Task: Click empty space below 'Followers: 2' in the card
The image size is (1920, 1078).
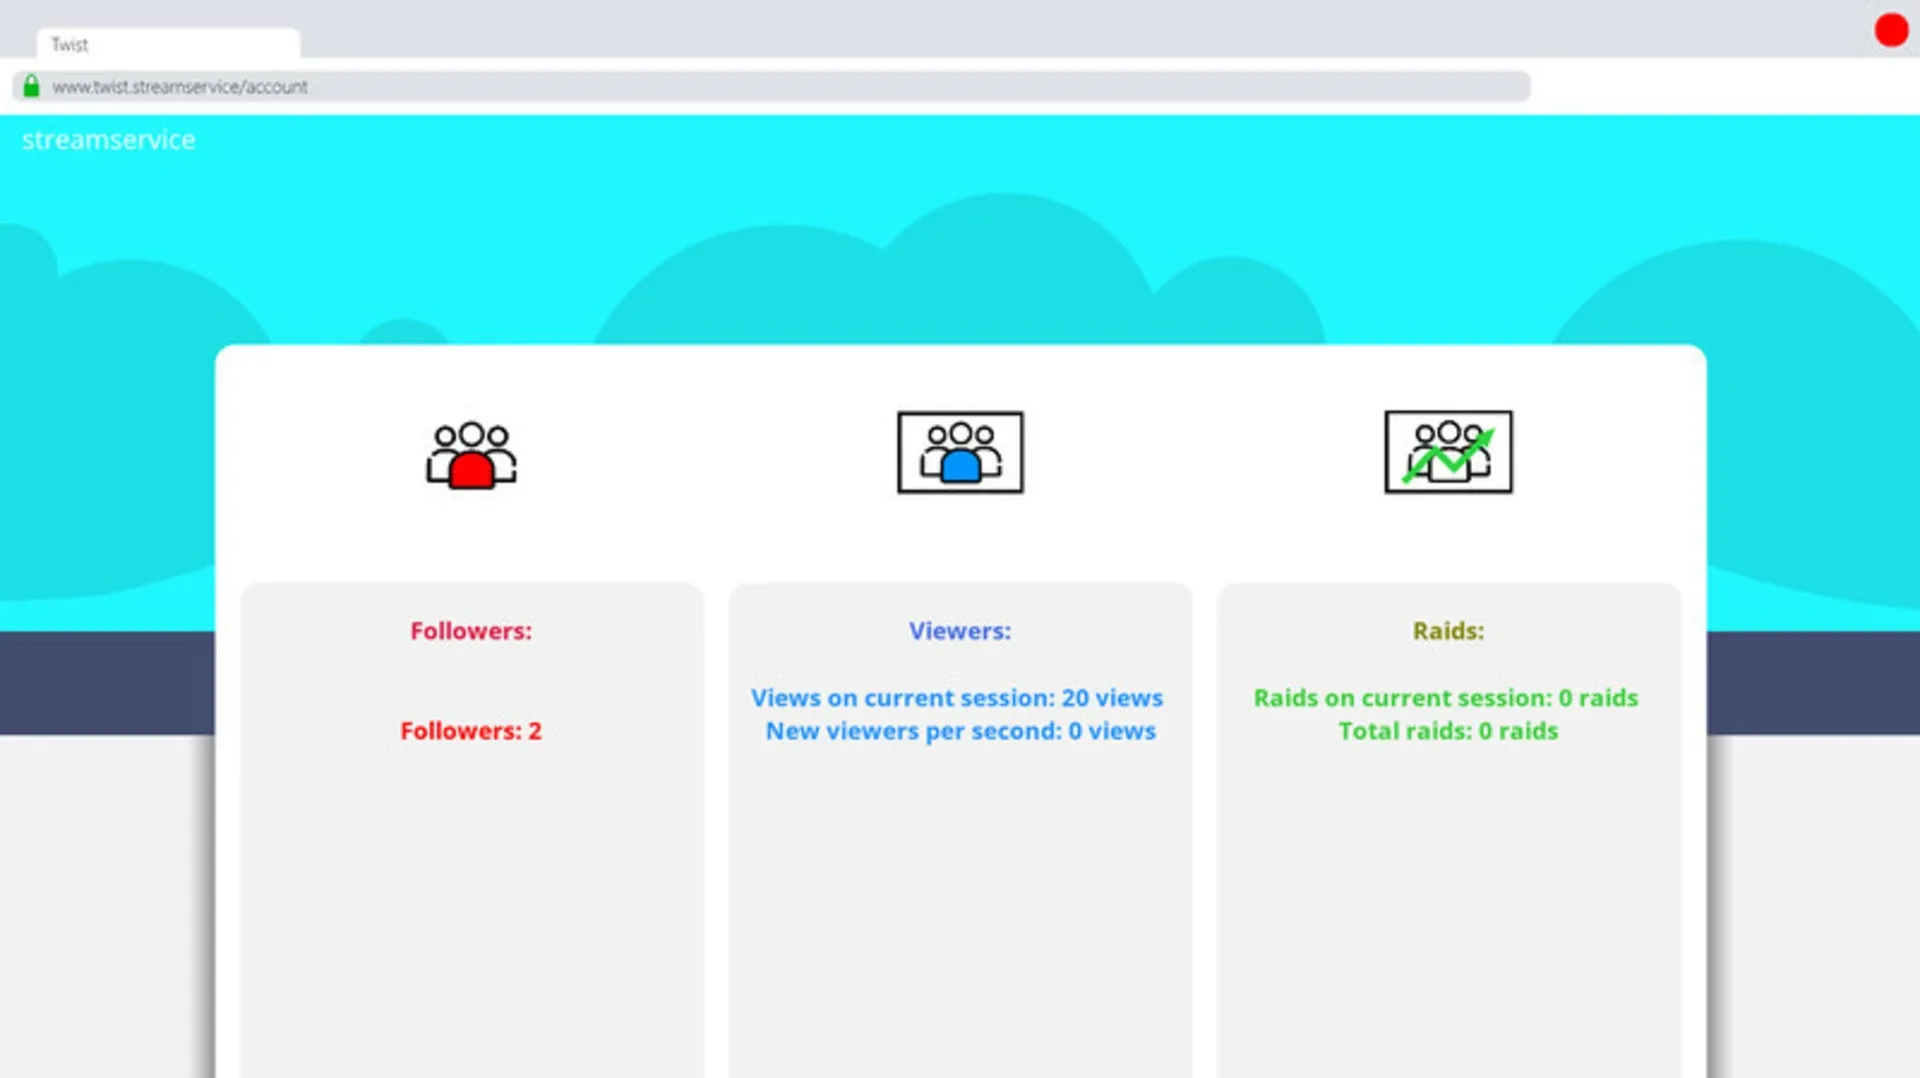Action: tap(471, 900)
